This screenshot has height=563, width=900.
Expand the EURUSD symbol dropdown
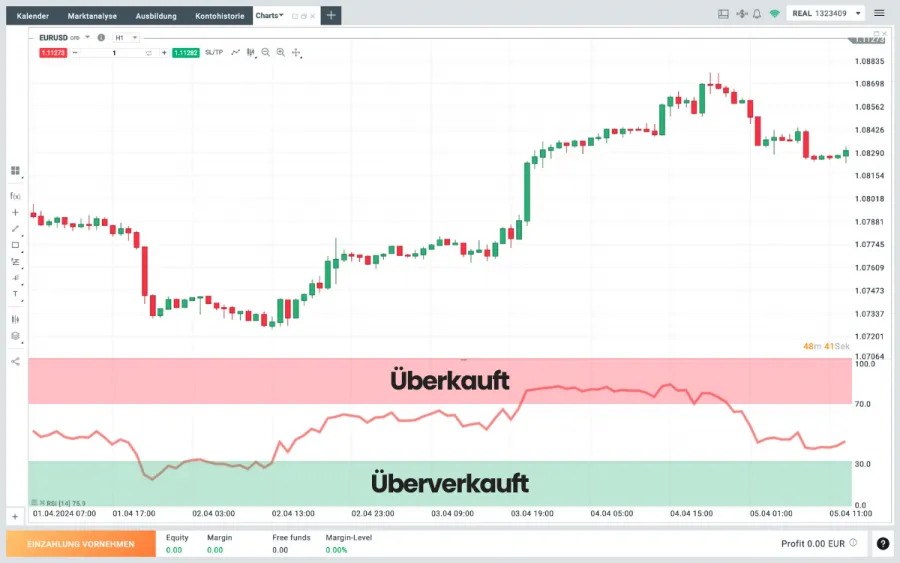88,37
